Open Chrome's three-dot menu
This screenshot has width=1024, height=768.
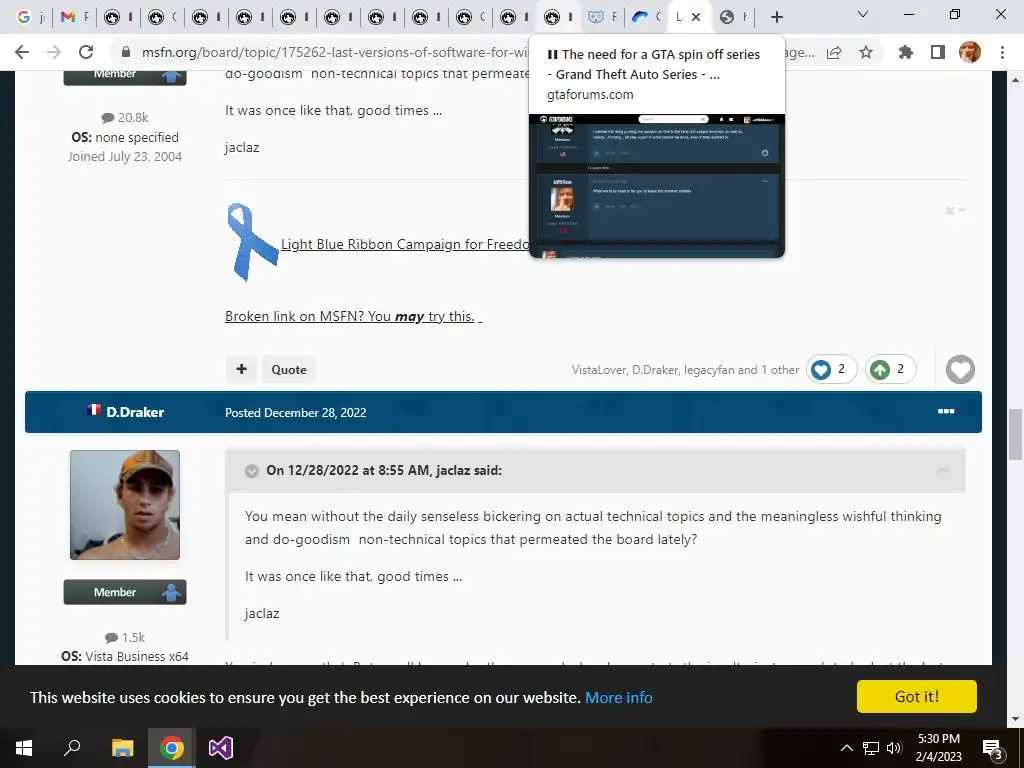click(1002, 52)
